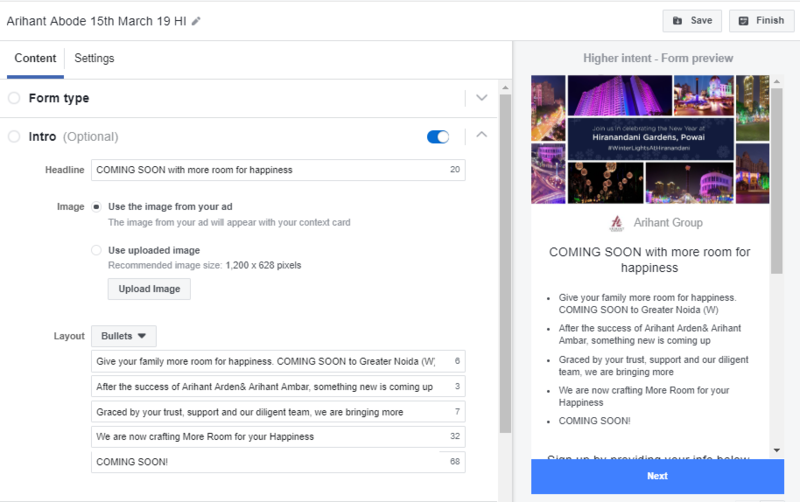
Task: Click the Higher intent - Form preview heading
Action: tap(658, 58)
